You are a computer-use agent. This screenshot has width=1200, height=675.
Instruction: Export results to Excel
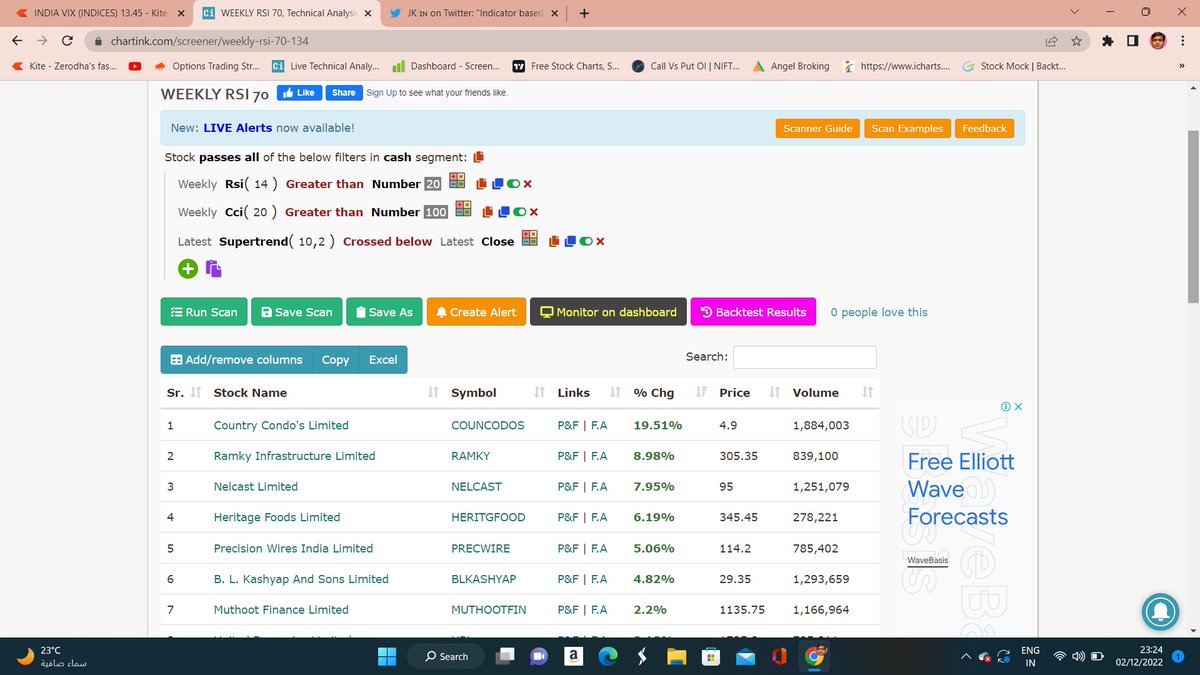[383, 359]
